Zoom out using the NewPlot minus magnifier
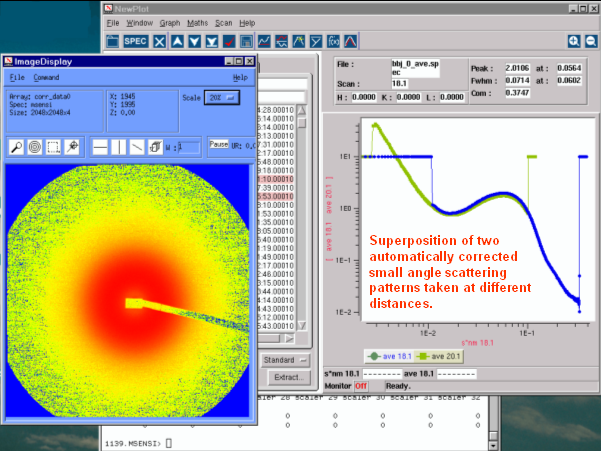The image size is (601, 451). coord(592,41)
